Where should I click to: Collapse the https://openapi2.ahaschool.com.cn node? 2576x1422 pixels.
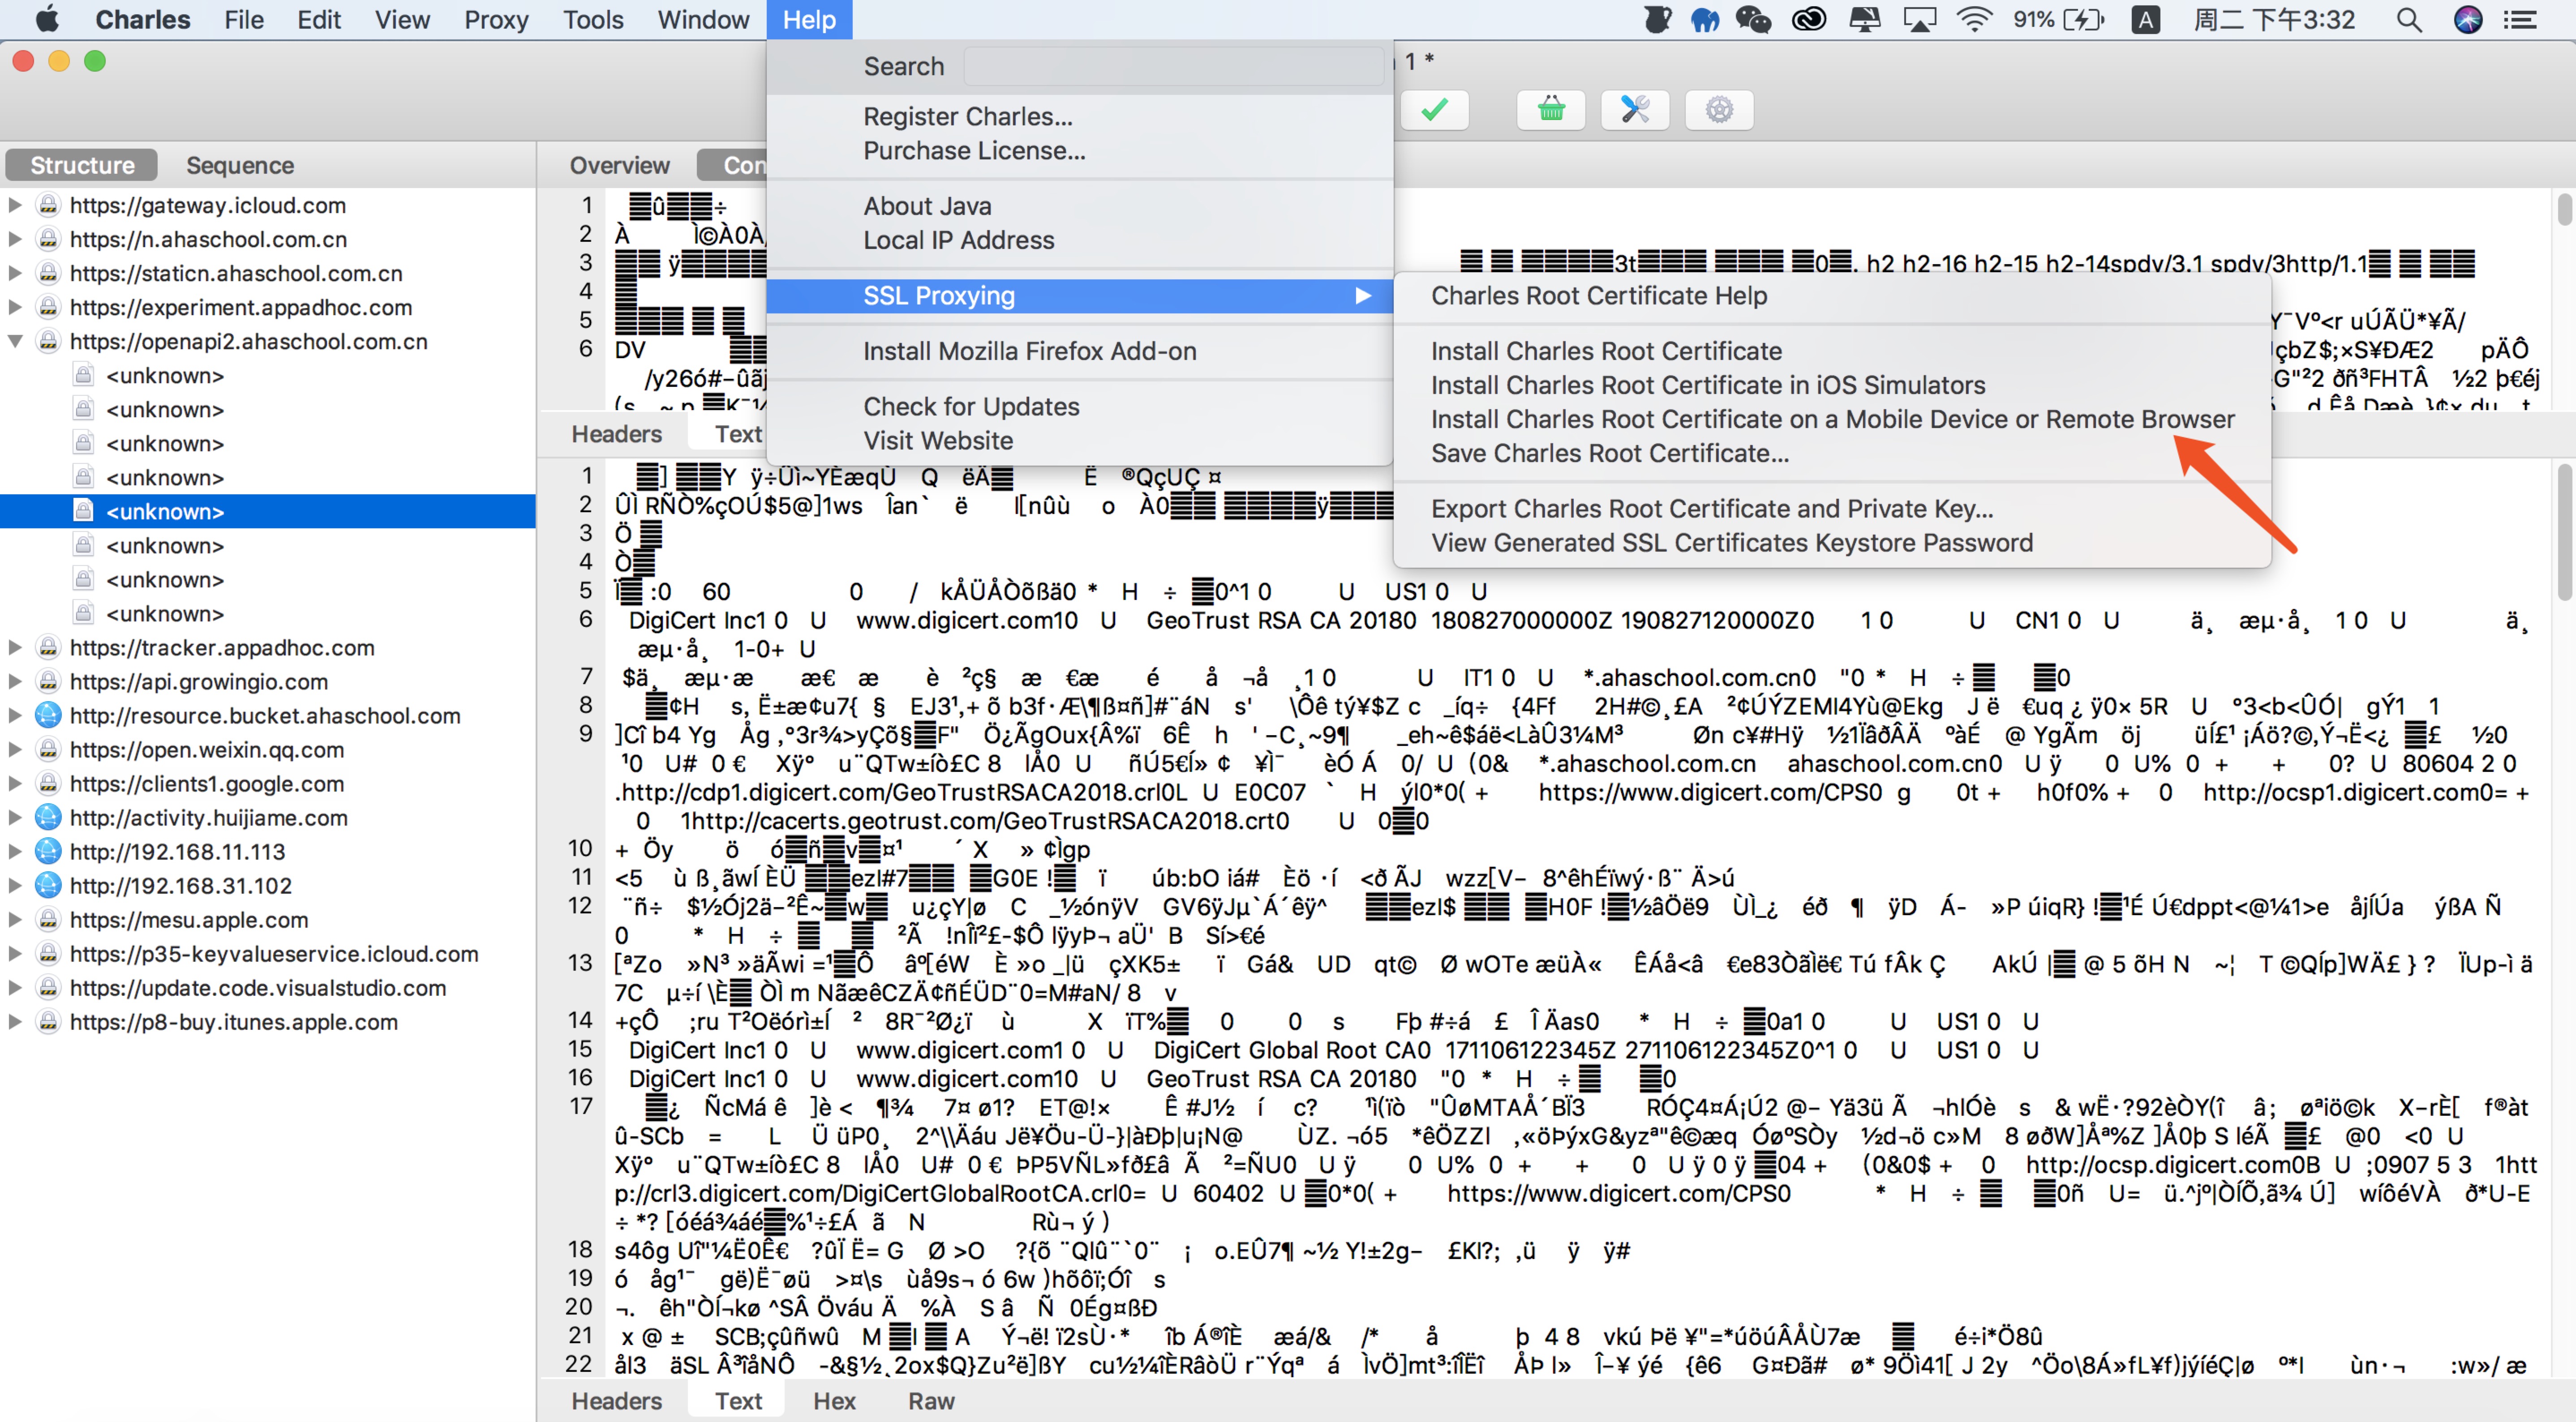click(x=15, y=341)
